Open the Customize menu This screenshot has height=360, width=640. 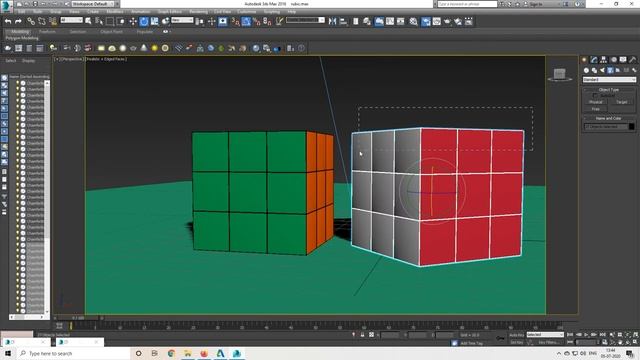[247, 12]
